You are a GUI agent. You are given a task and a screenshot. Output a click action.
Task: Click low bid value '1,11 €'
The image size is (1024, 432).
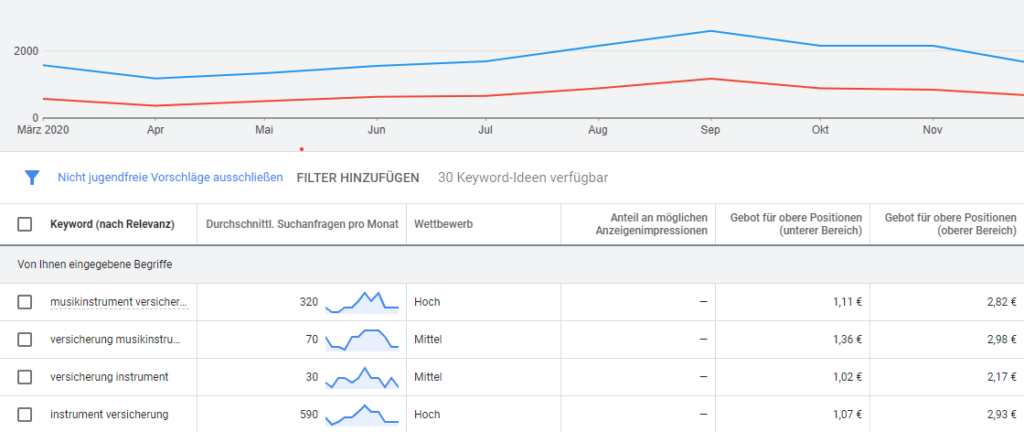click(x=849, y=302)
